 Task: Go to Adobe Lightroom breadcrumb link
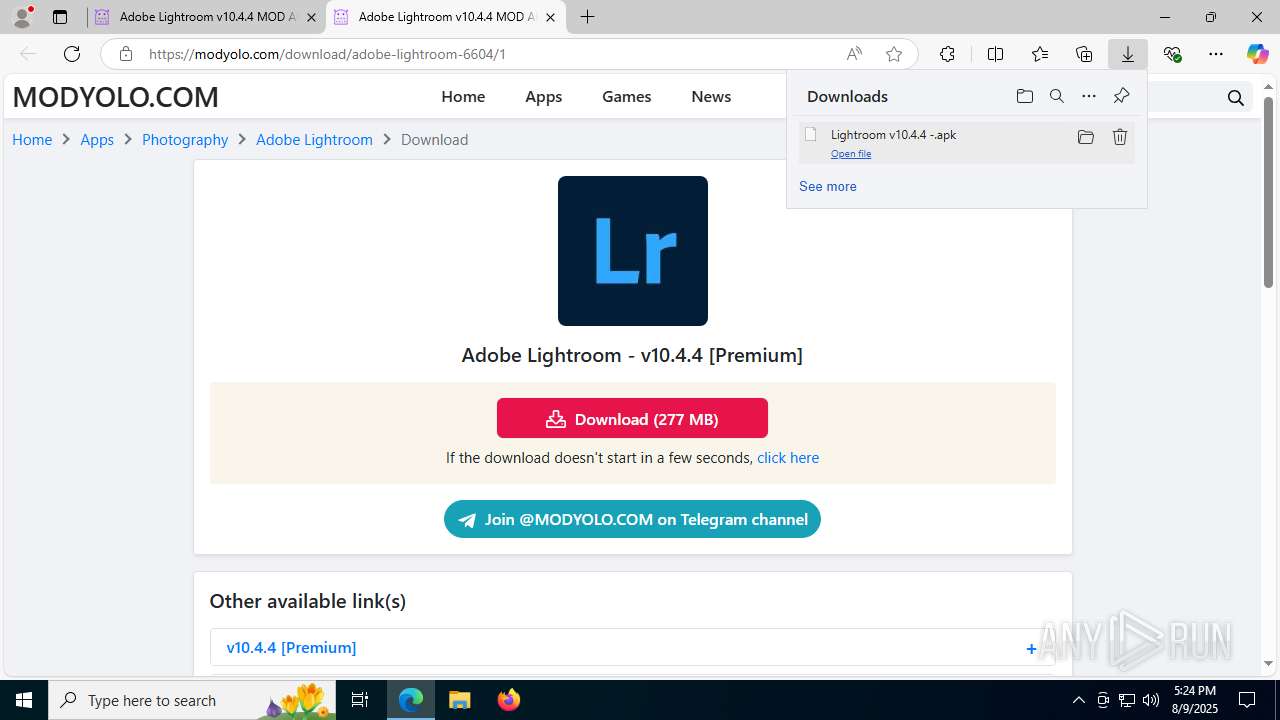click(x=314, y=139)
